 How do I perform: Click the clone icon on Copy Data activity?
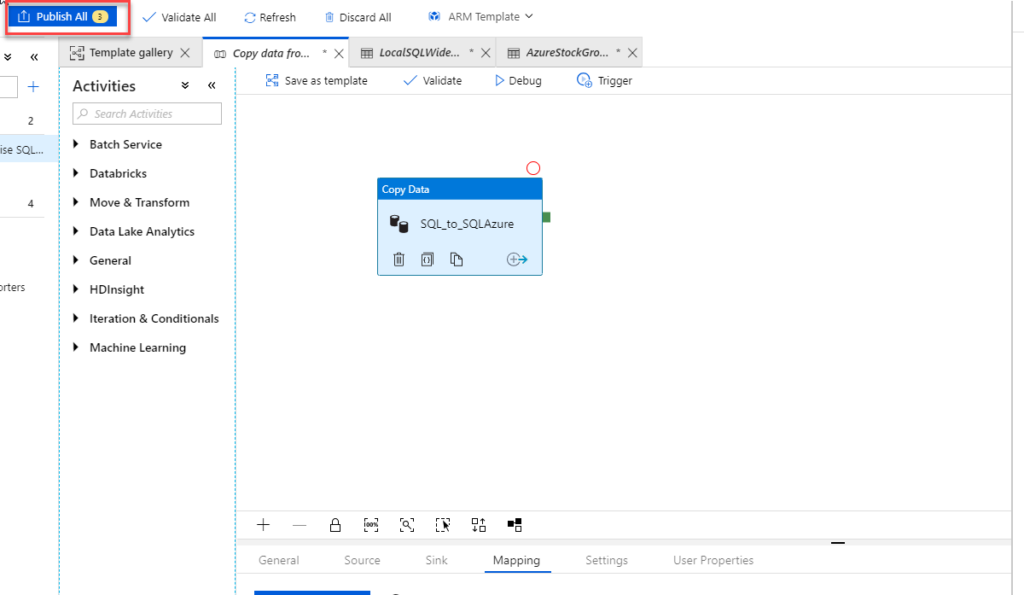[456, 259]
